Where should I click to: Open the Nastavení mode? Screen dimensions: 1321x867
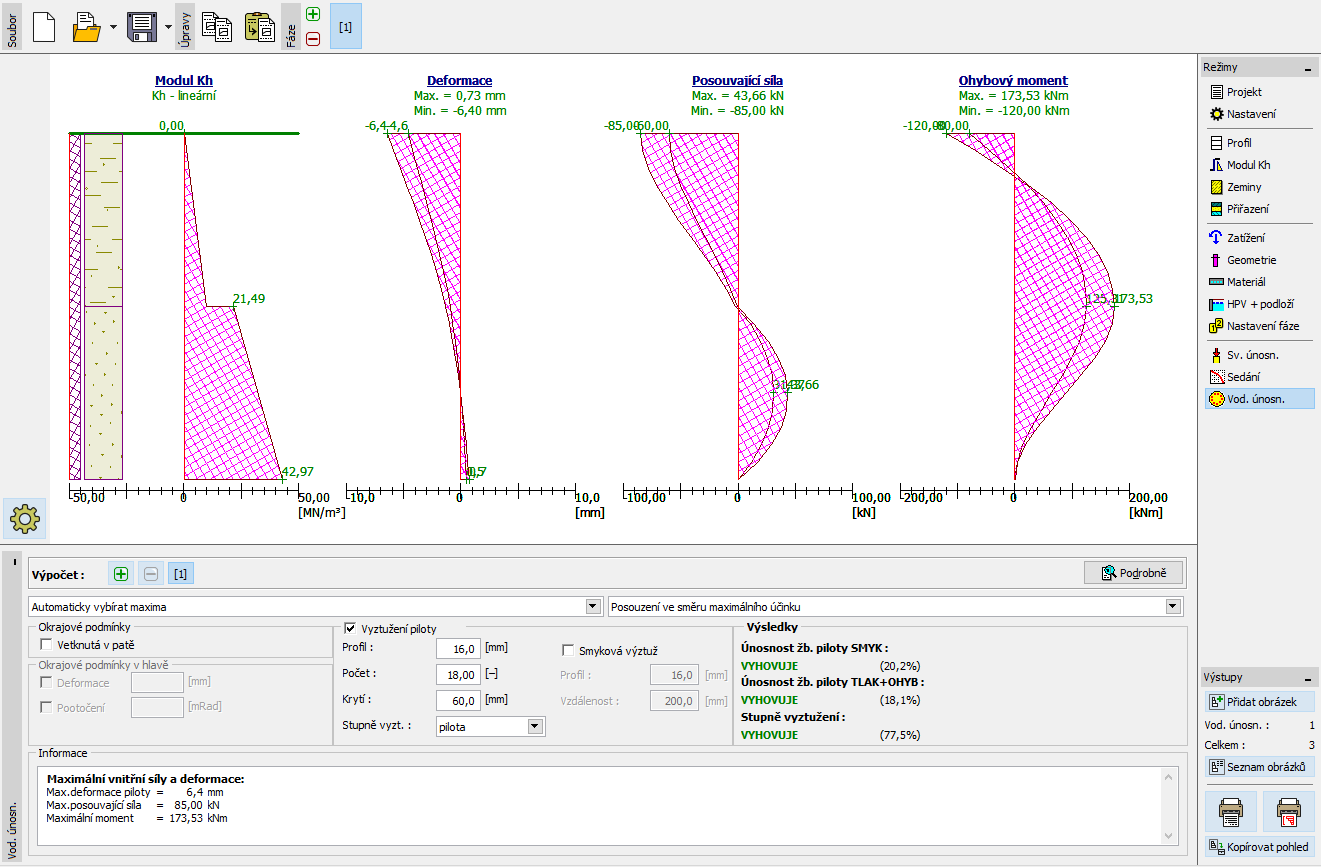(x=1258, y=114)
